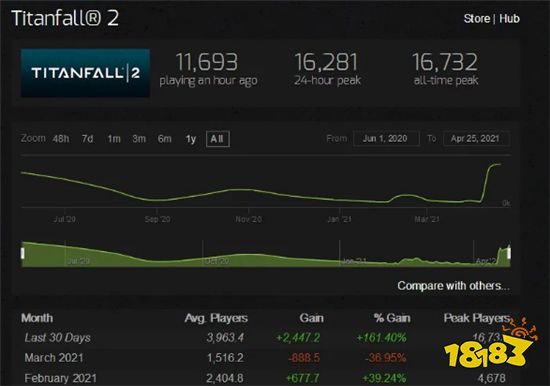Select the March 2021 row label
The height and width of the screenshot is (386, 550).
54,358
